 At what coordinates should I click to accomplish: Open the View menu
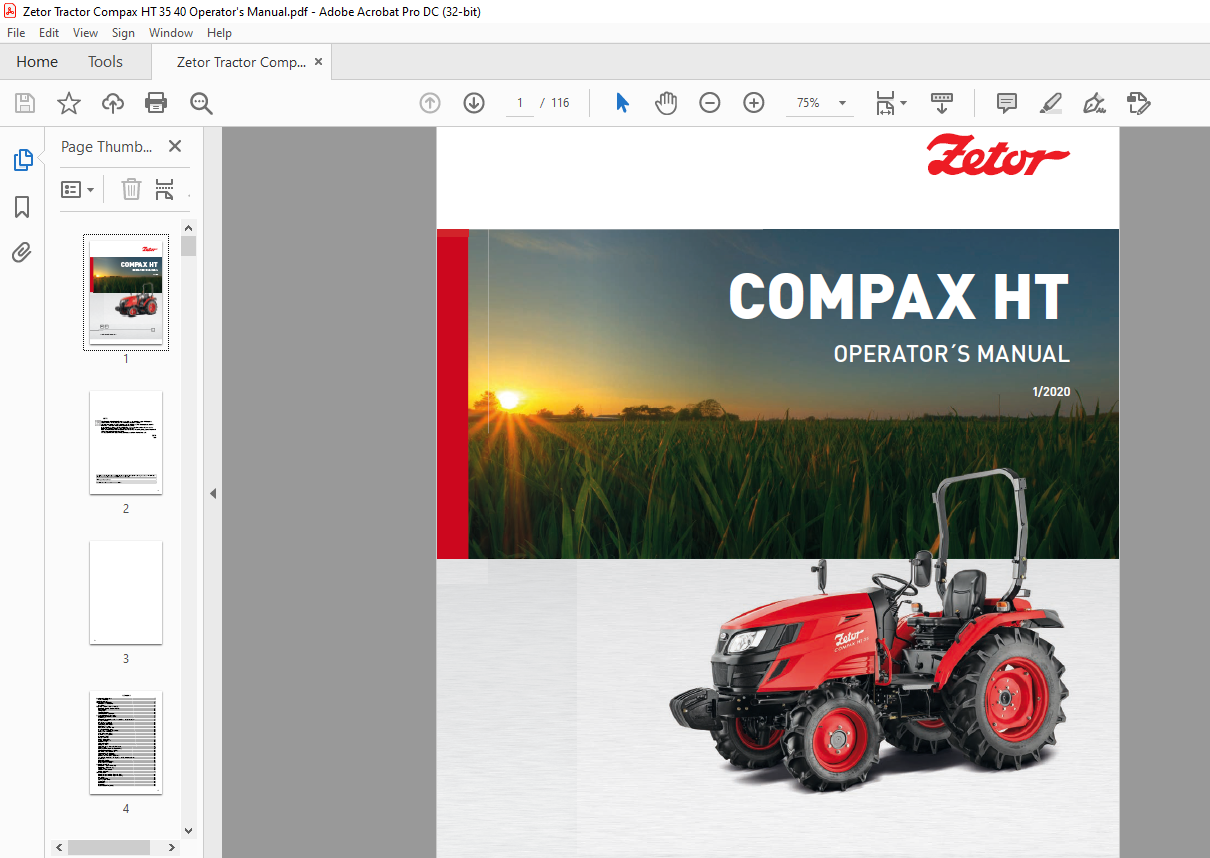pyautogui.click(x=86, y=33)
